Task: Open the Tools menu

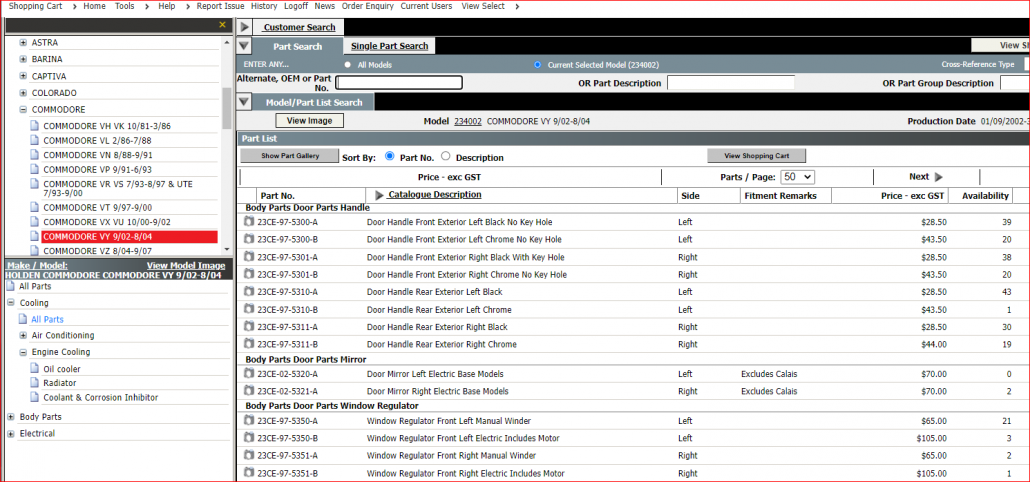Action: pyautogui.click(x=125, y=6)
